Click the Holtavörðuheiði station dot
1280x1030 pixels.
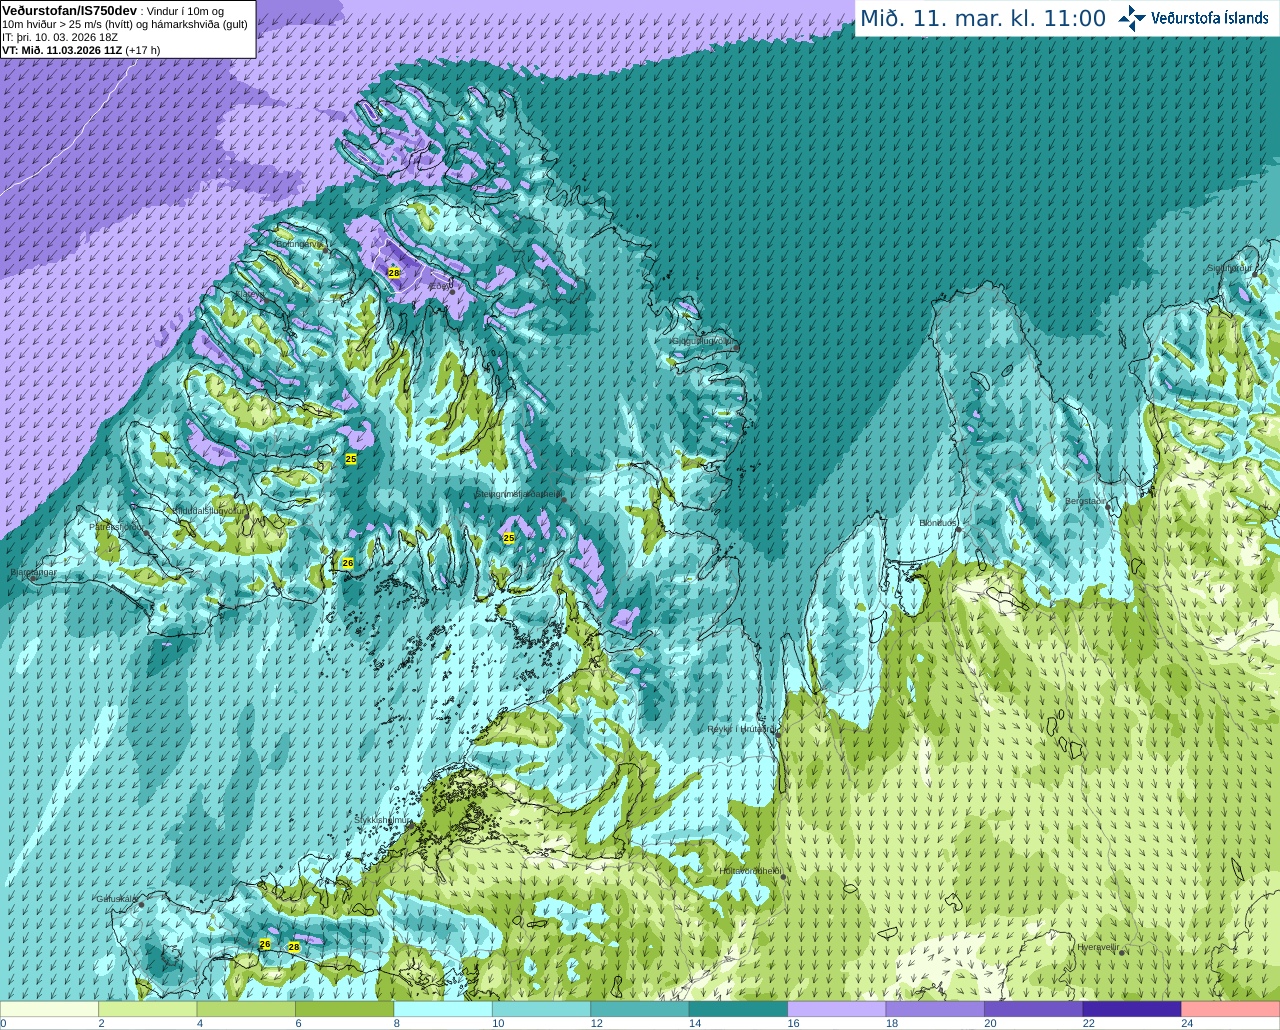783,877
